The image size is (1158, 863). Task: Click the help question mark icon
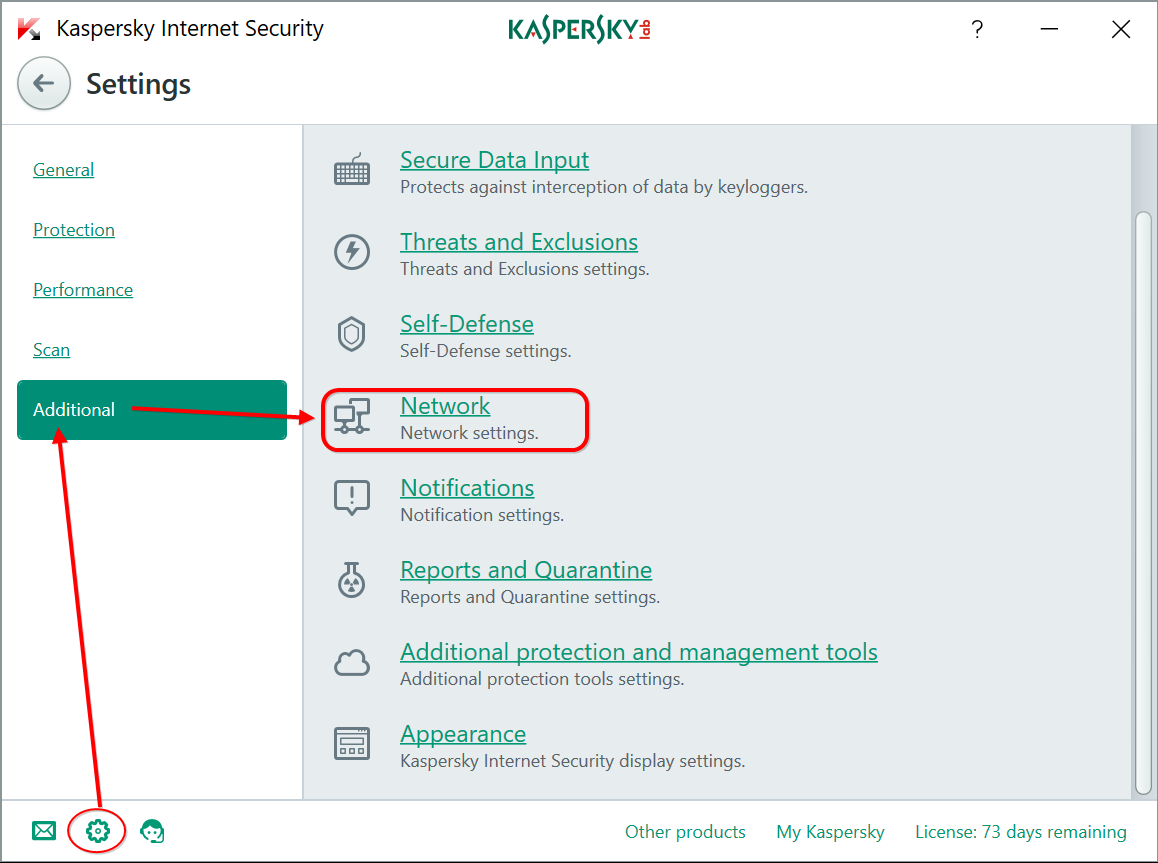click(977, 29)
